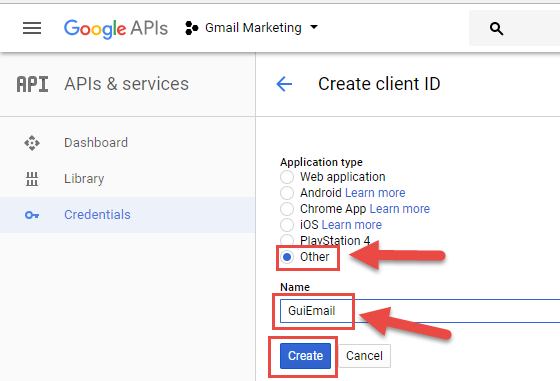Select the Other radio button

287,257
